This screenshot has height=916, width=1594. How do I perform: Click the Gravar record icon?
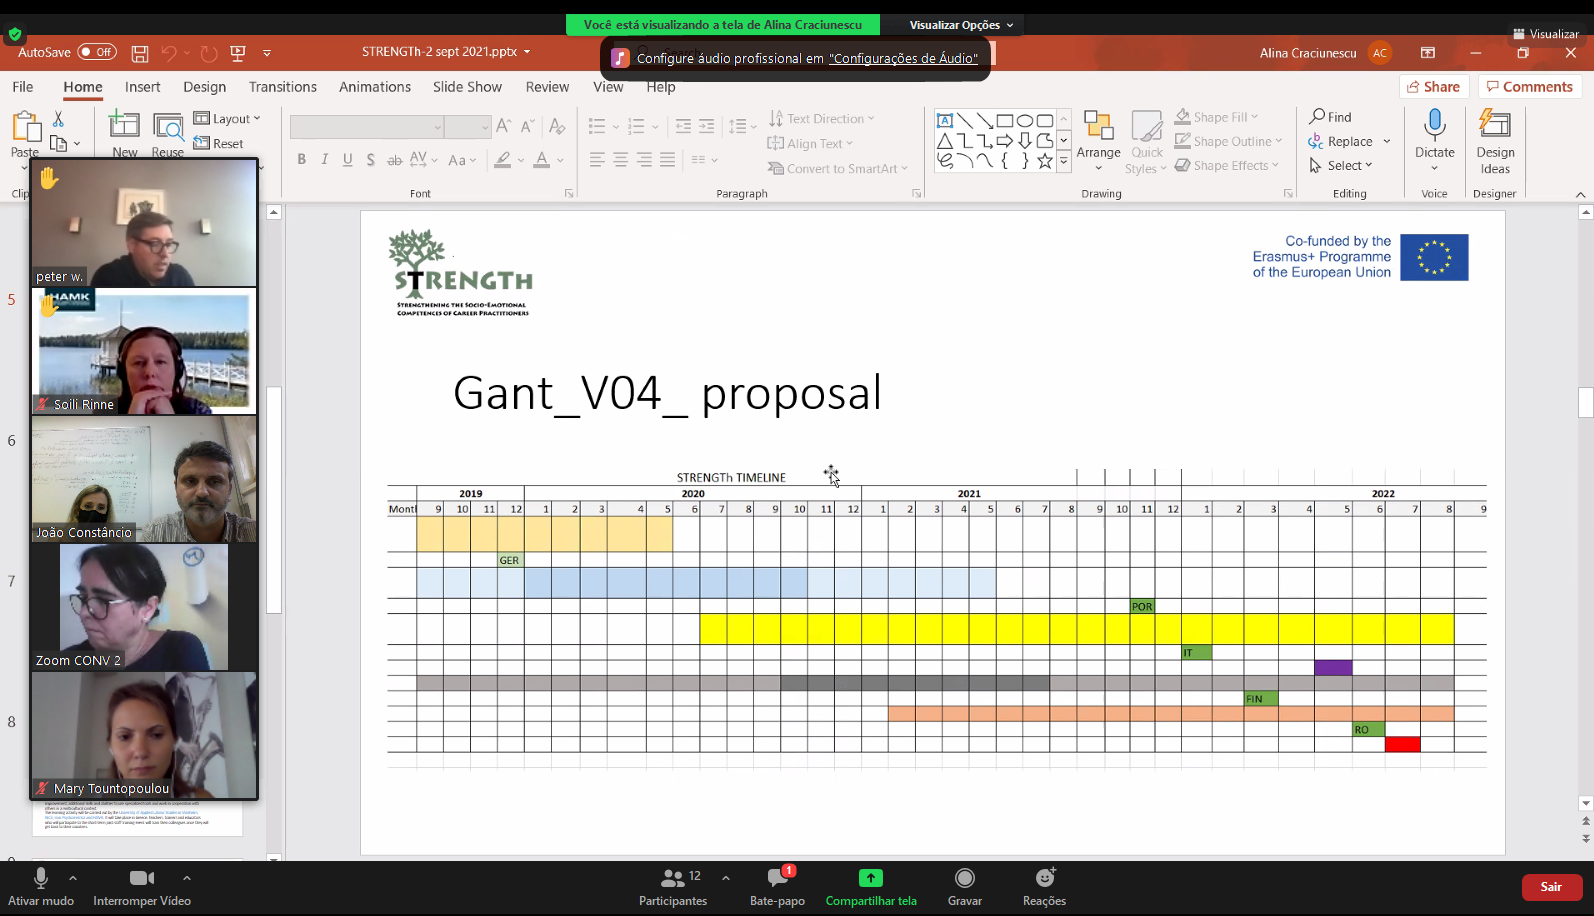(x=964, y=878)
